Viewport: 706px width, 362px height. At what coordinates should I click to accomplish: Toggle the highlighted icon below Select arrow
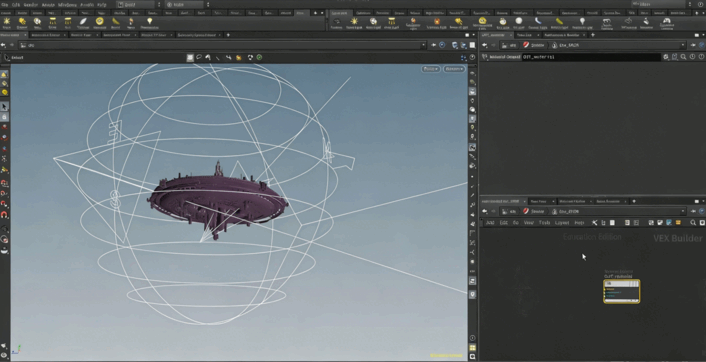click(5, 117)
